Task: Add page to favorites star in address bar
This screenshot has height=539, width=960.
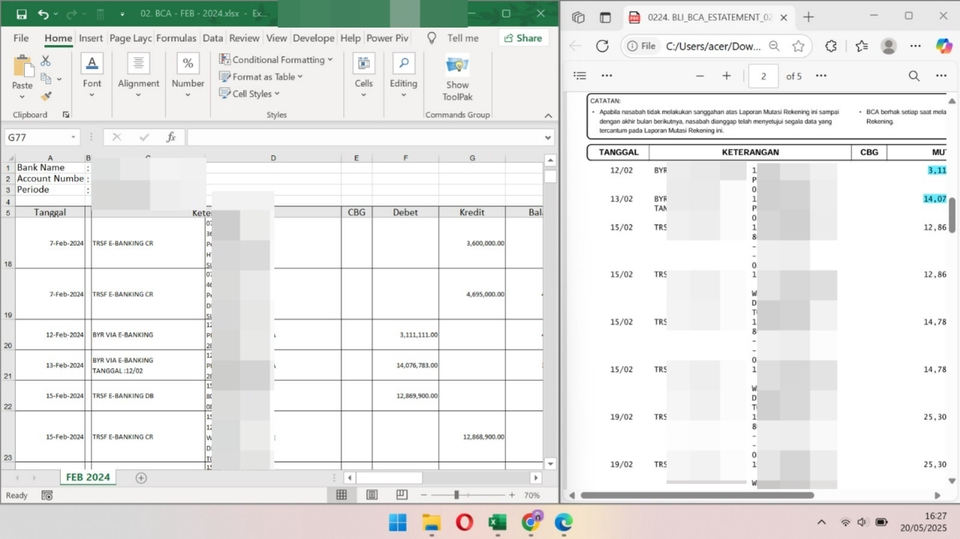Action: [798, 46]
